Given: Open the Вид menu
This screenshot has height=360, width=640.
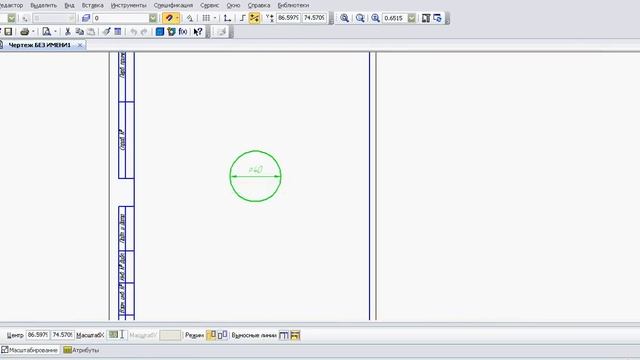Looking at the screenshot, I should 69,6.
